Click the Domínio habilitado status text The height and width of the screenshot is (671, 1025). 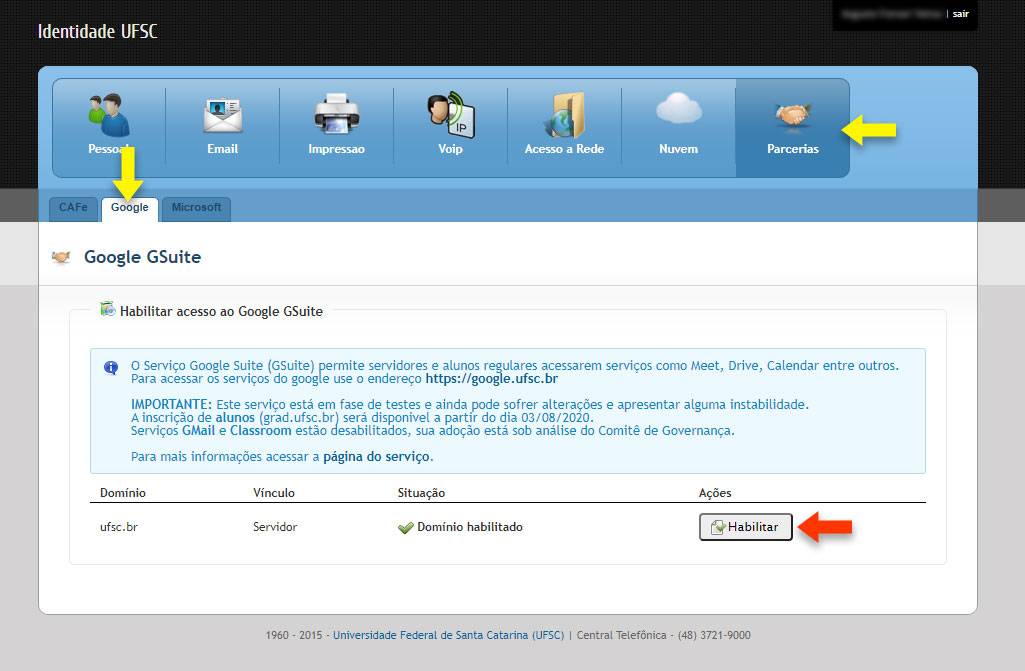click(470, 527)
